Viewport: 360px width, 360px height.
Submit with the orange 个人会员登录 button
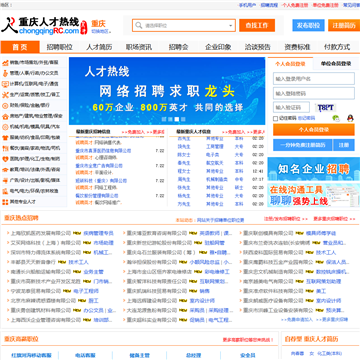(314, 130)
